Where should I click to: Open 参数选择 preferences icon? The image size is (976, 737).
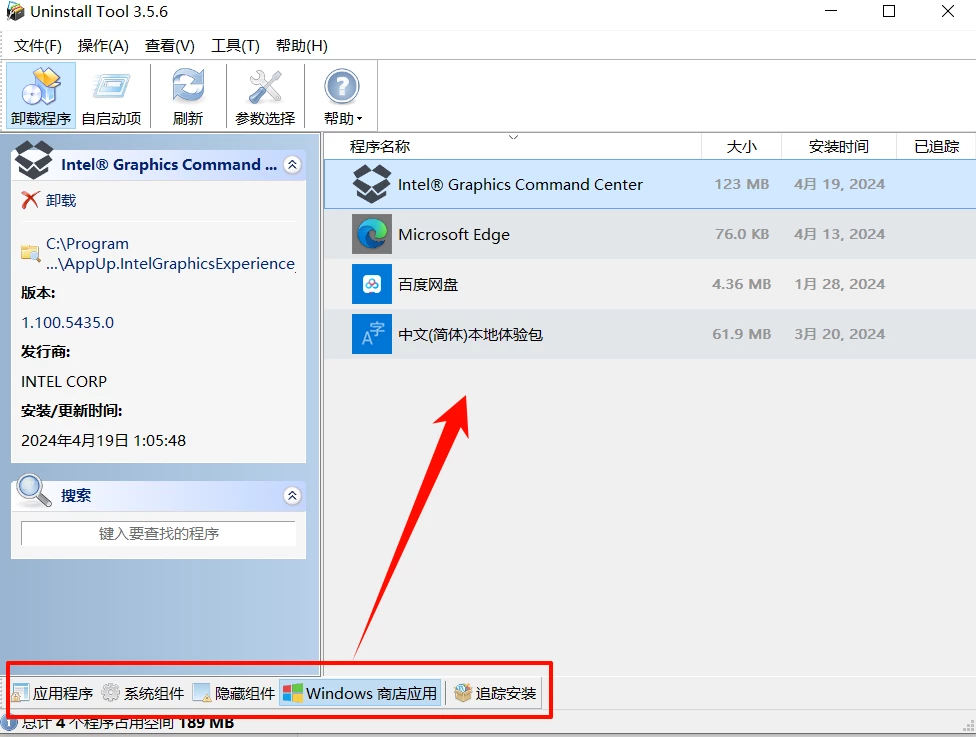pos(265,87)
